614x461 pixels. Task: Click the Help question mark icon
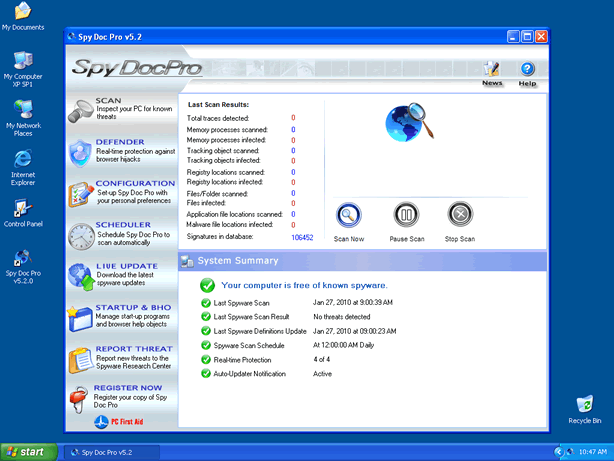527,71
